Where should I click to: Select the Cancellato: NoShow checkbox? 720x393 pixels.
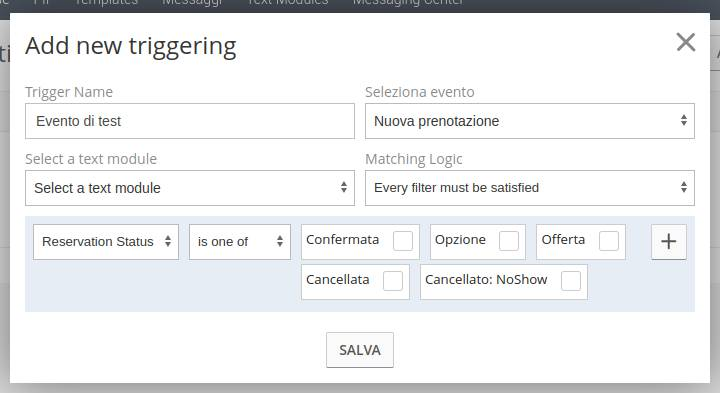571,281
